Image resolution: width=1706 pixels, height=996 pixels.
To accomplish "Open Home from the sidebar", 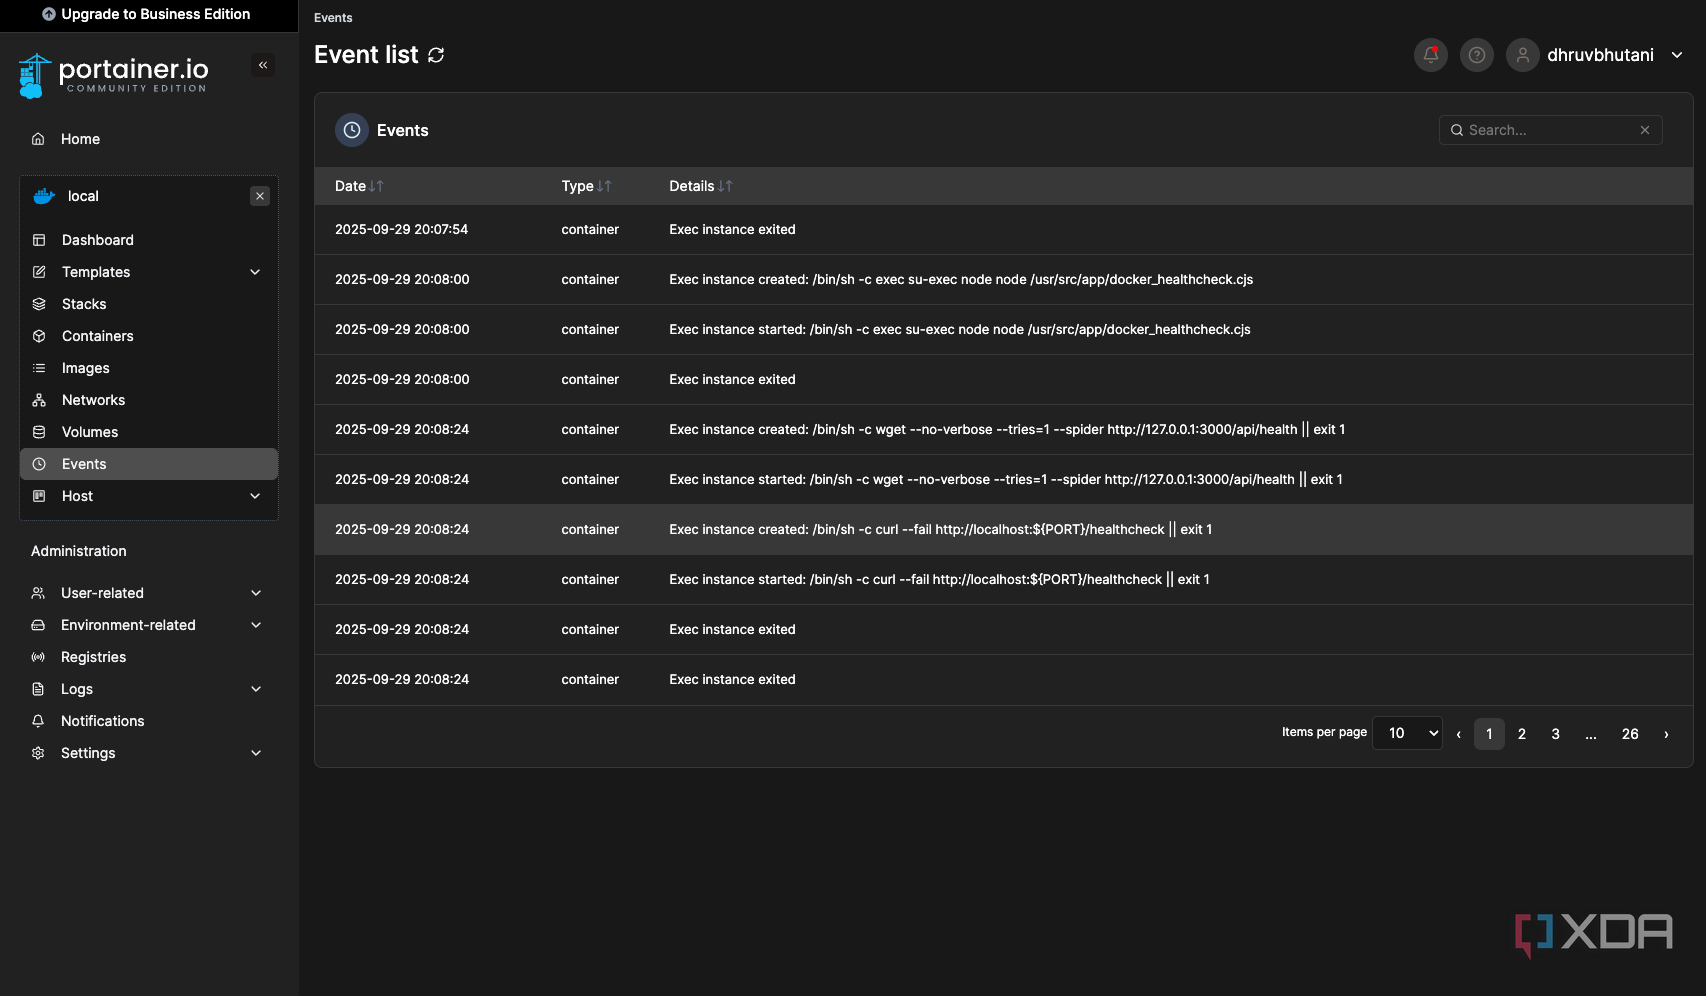I will (149, 139).
